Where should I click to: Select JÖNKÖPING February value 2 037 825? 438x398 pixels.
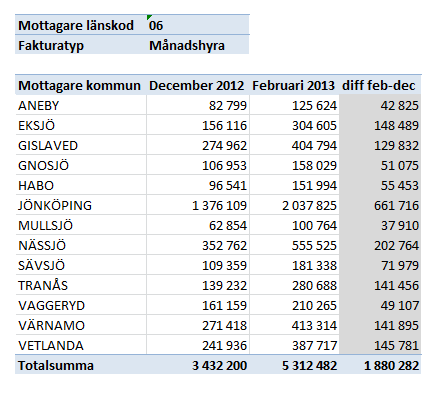coord(309,206)
